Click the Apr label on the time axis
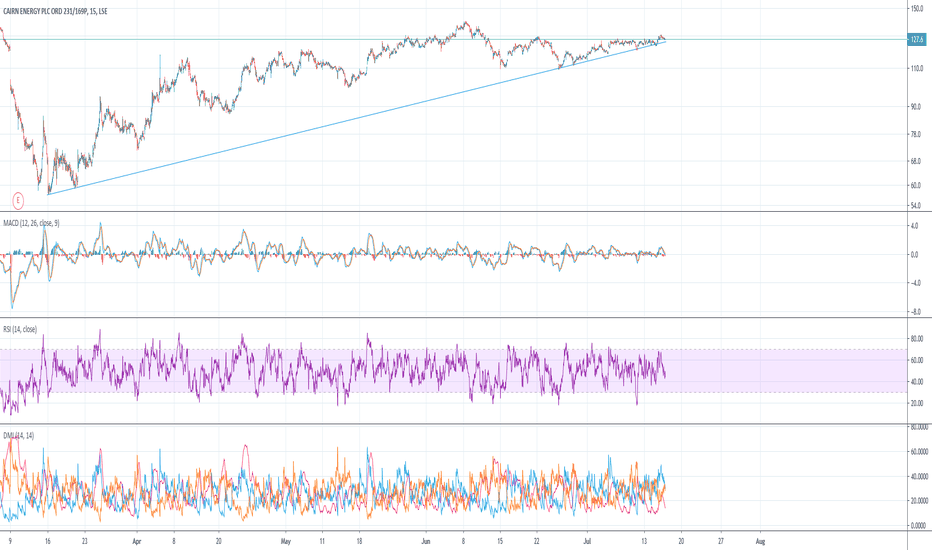Image resolution: width=932 pixels, height=550 pixels. 137,542
